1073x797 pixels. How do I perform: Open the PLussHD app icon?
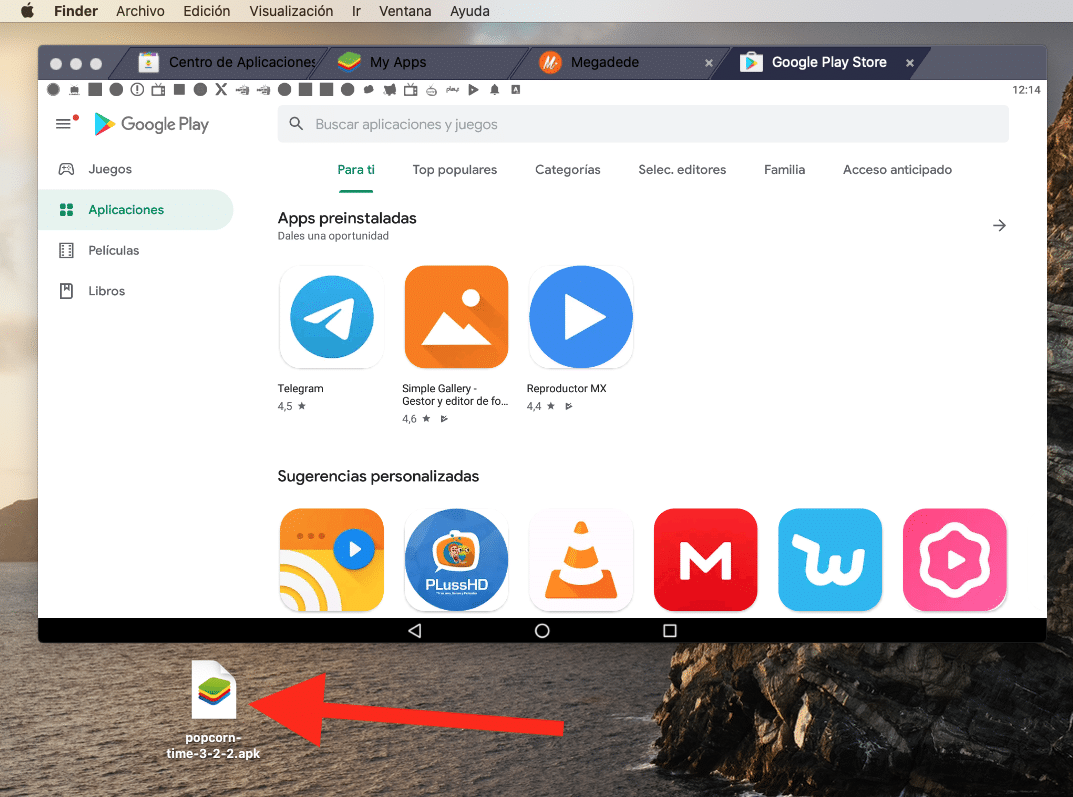(x=456, y=559)
